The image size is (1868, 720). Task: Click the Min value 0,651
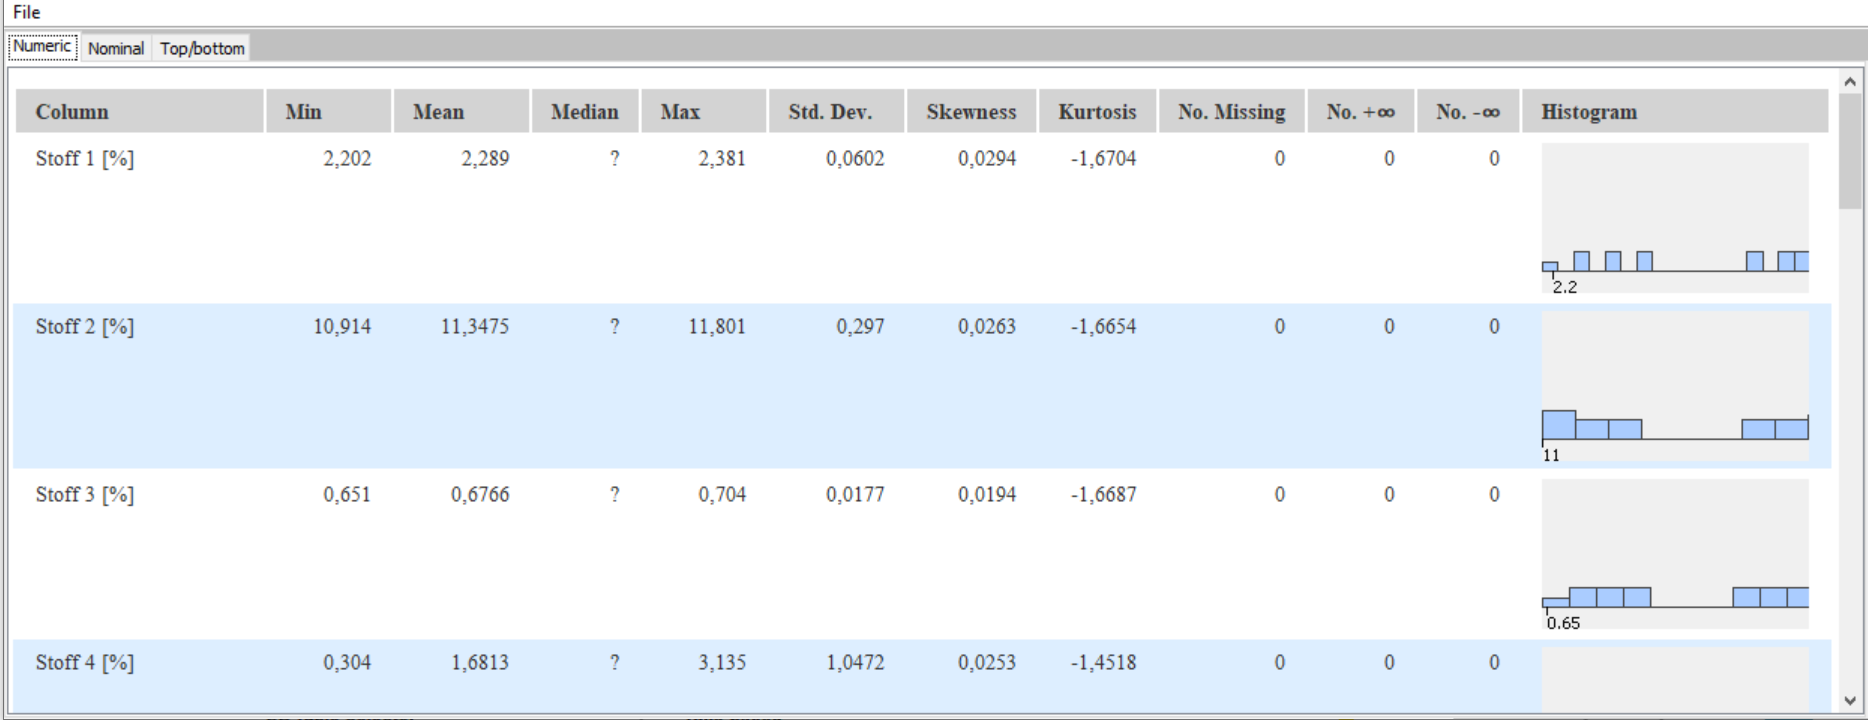(347, 494)
